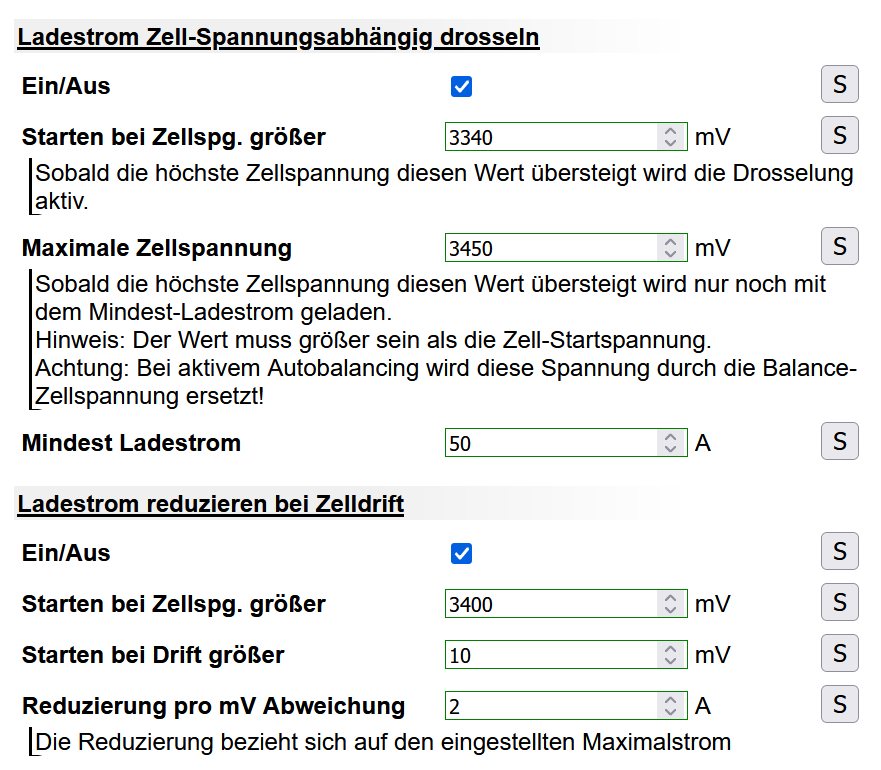881x770 pixels.
Task: Save Starten bei Drift größer with S button
Action: (x=839, y=654)
